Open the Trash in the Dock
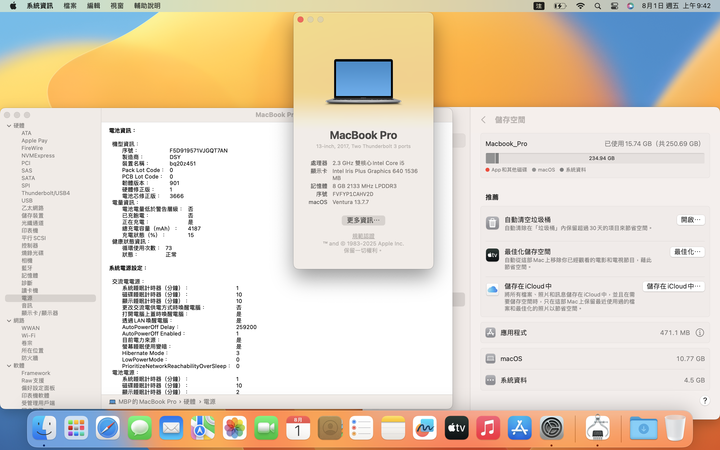The width and height of the screenshot is (720, 450). (x=675, y=428)
